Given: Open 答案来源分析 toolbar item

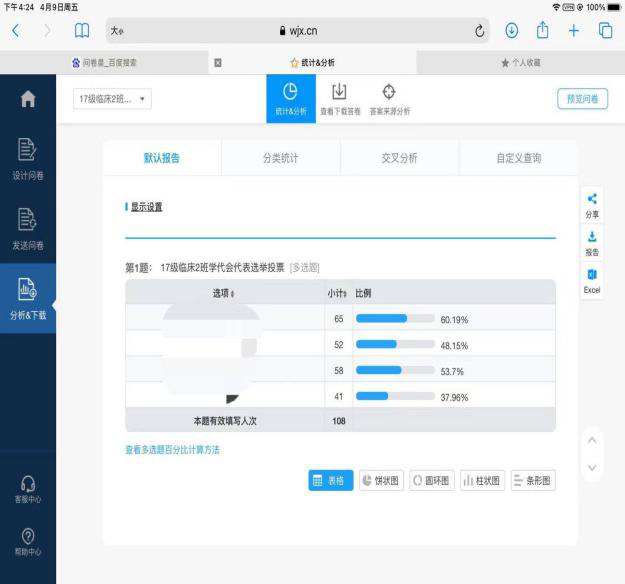Looking at the screenshot, I should coord(389,99).
